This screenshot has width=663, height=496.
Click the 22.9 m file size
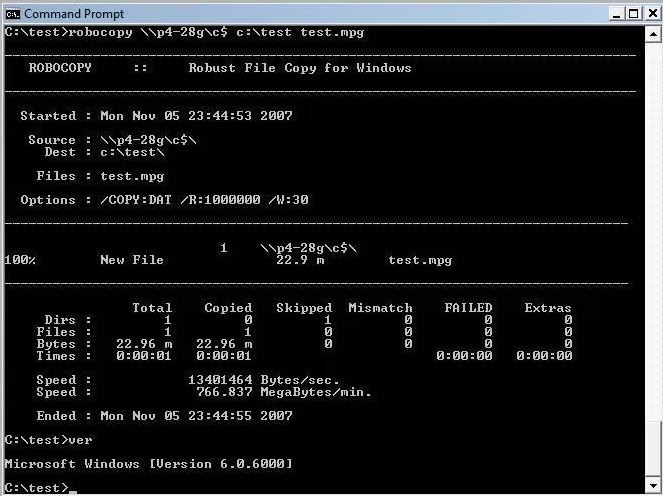pyautogui.click(x=300, y=260)
